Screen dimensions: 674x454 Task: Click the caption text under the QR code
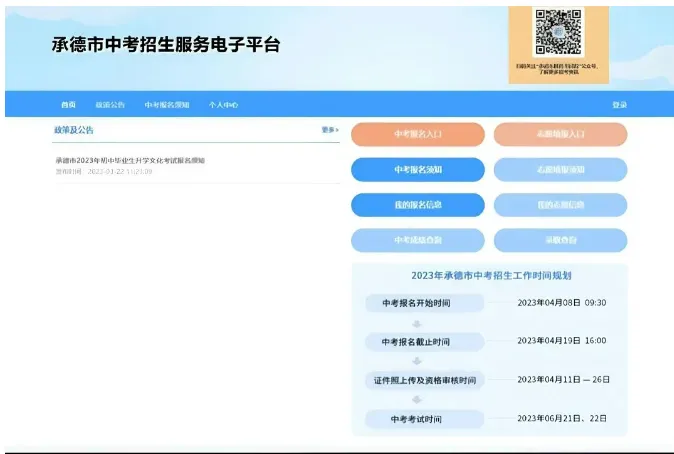point(558,69)
